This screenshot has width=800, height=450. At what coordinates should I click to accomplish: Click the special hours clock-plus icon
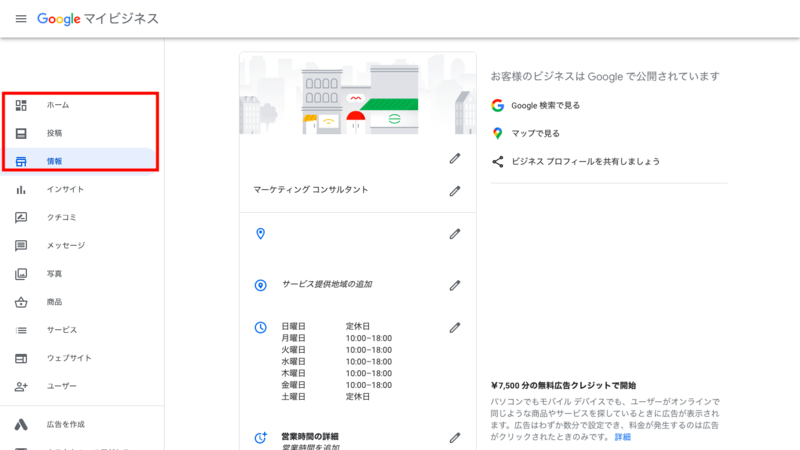(x=260, y=438)
